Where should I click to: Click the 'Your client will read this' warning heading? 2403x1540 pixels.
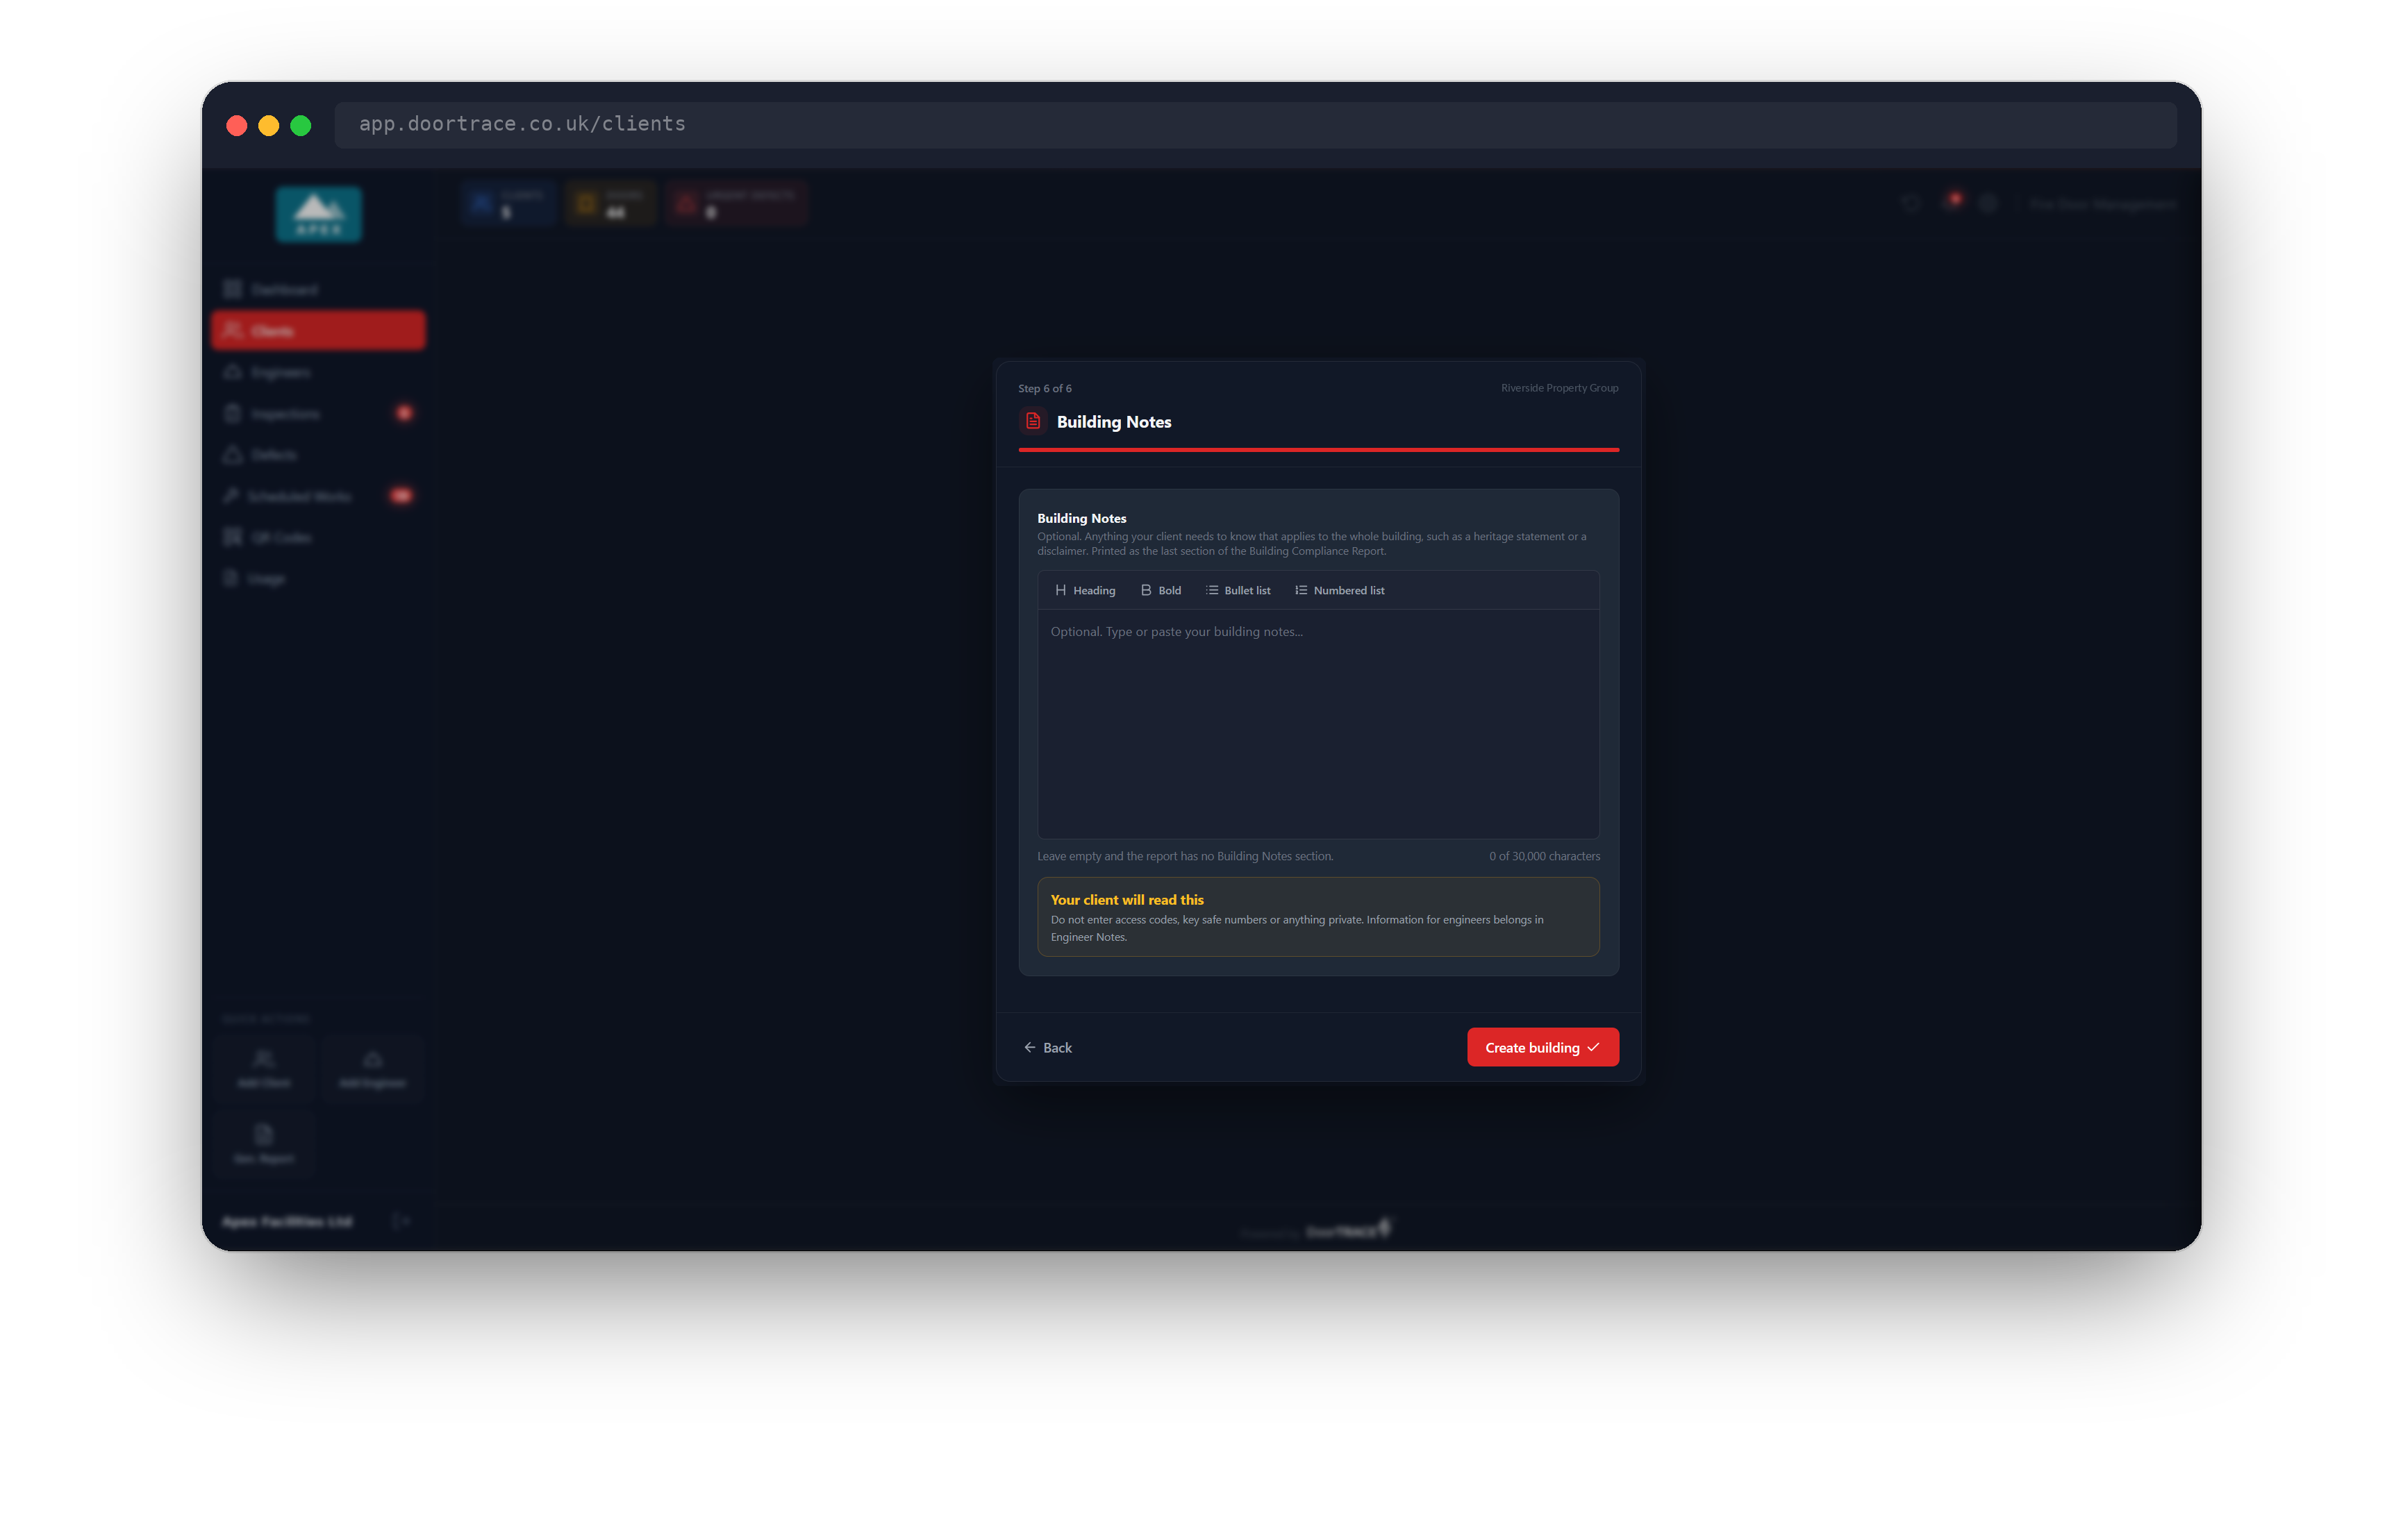click(x=1127, y=900)
